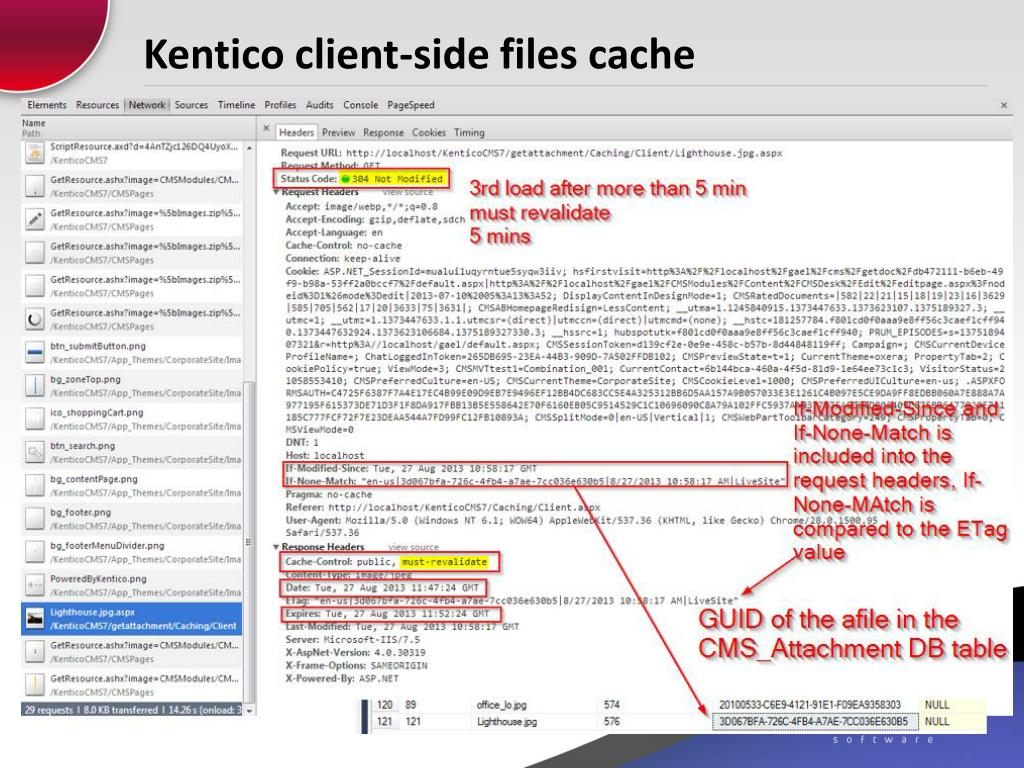Close the DevTools panel with the X
Screen dimensions: 1024x768
[1004, 105]
